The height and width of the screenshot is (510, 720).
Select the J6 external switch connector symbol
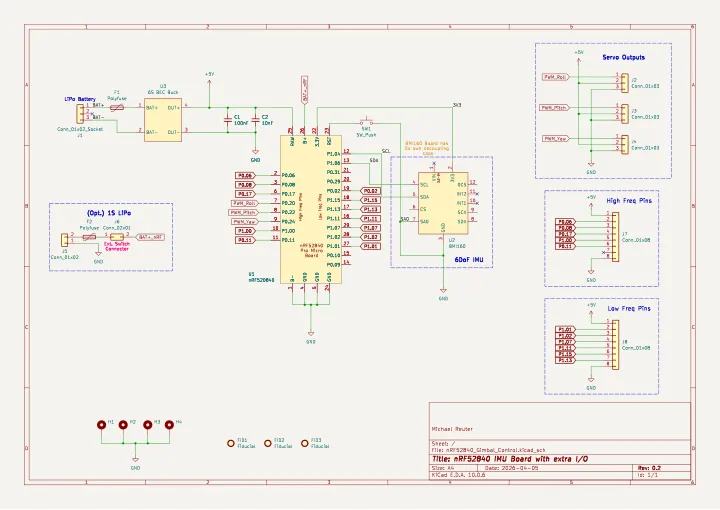[x=117, y=237]
